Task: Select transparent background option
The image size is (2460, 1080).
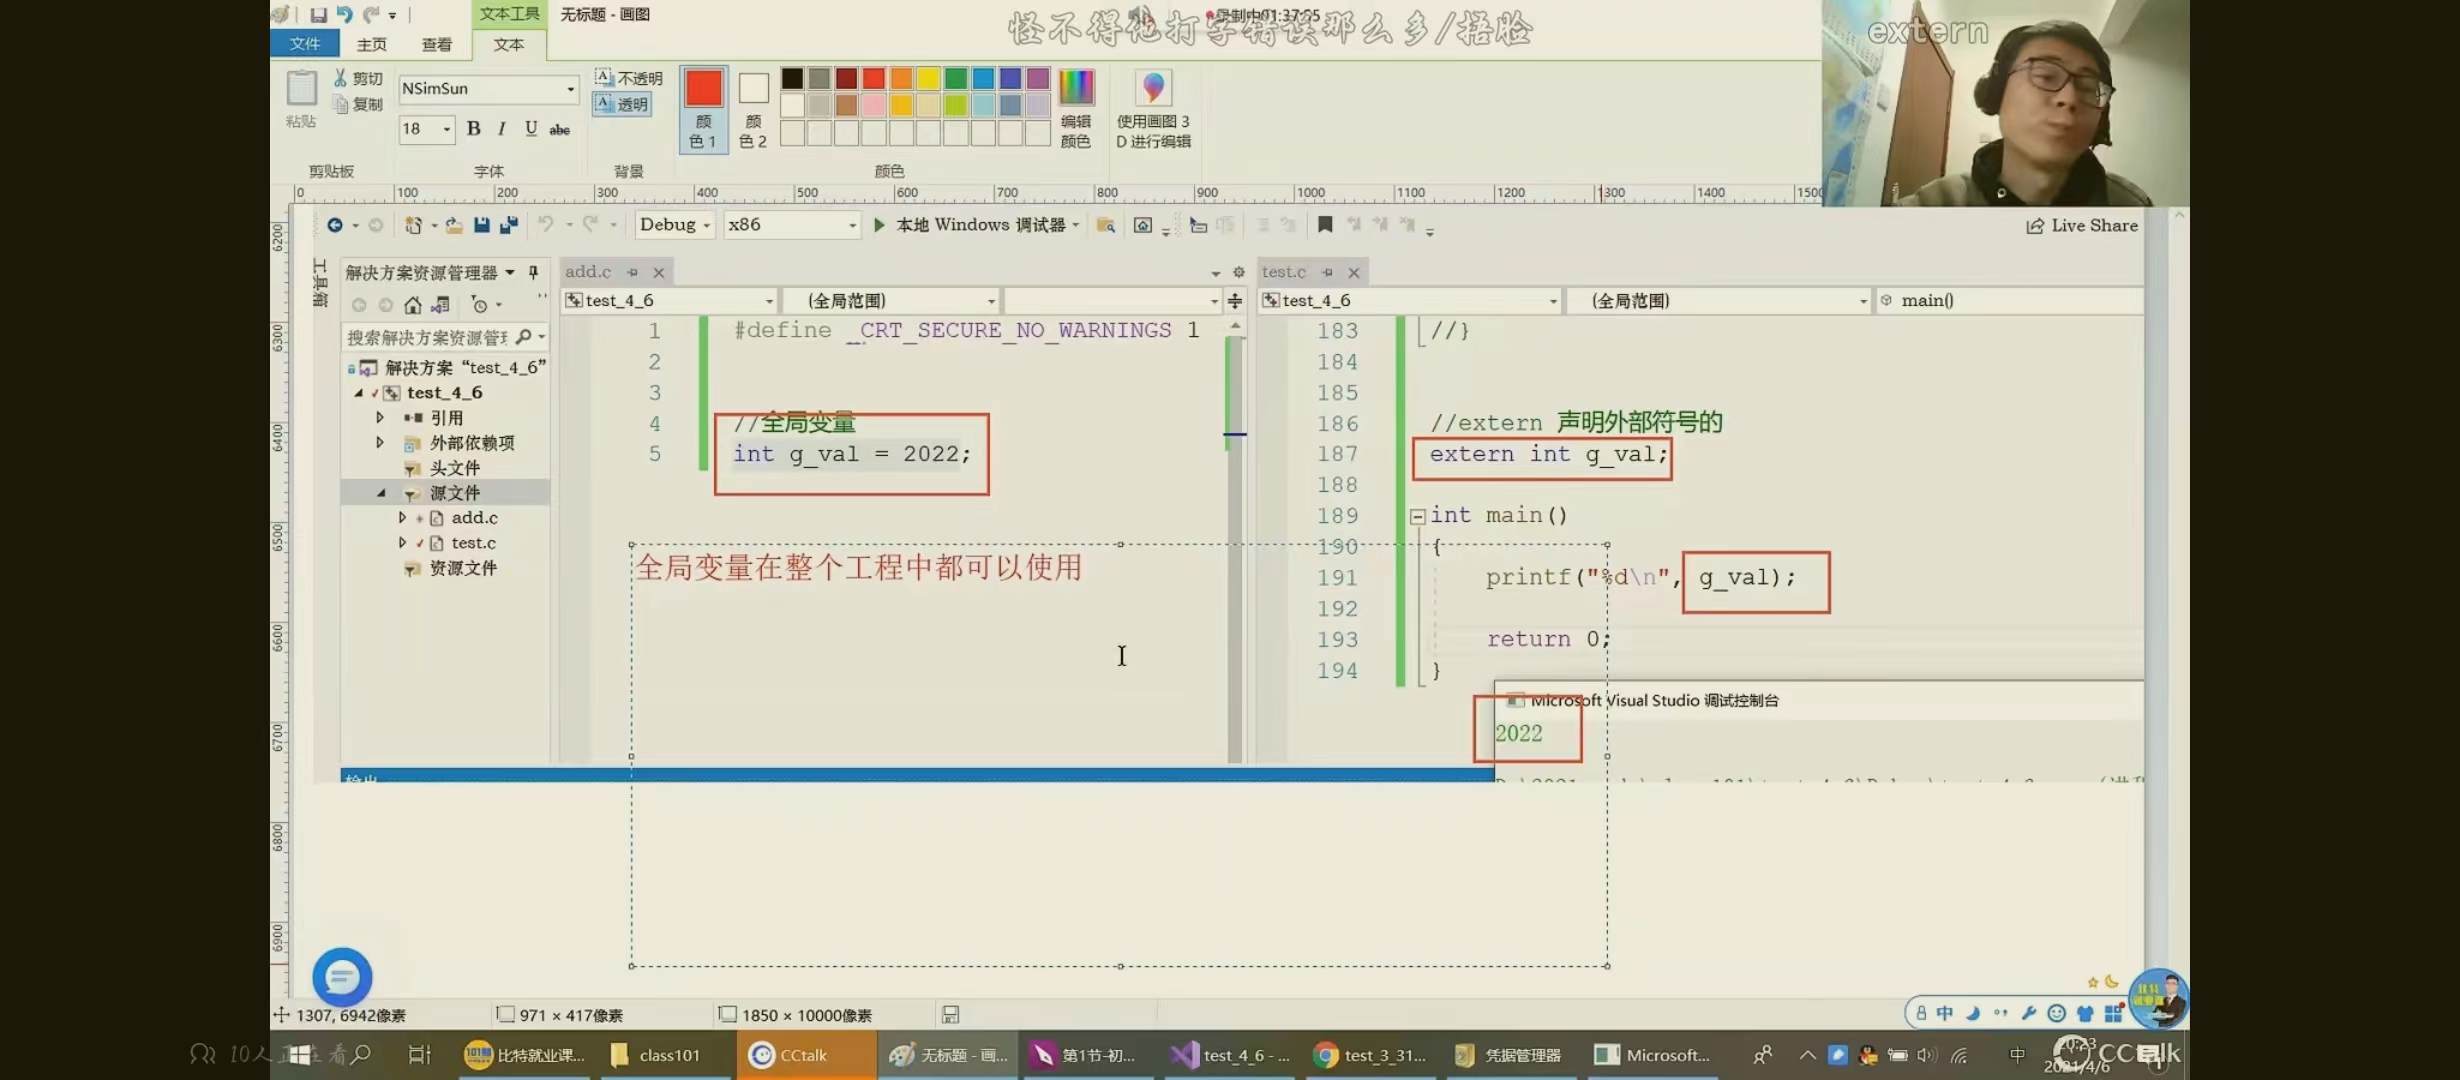Action: pos(623,104)
